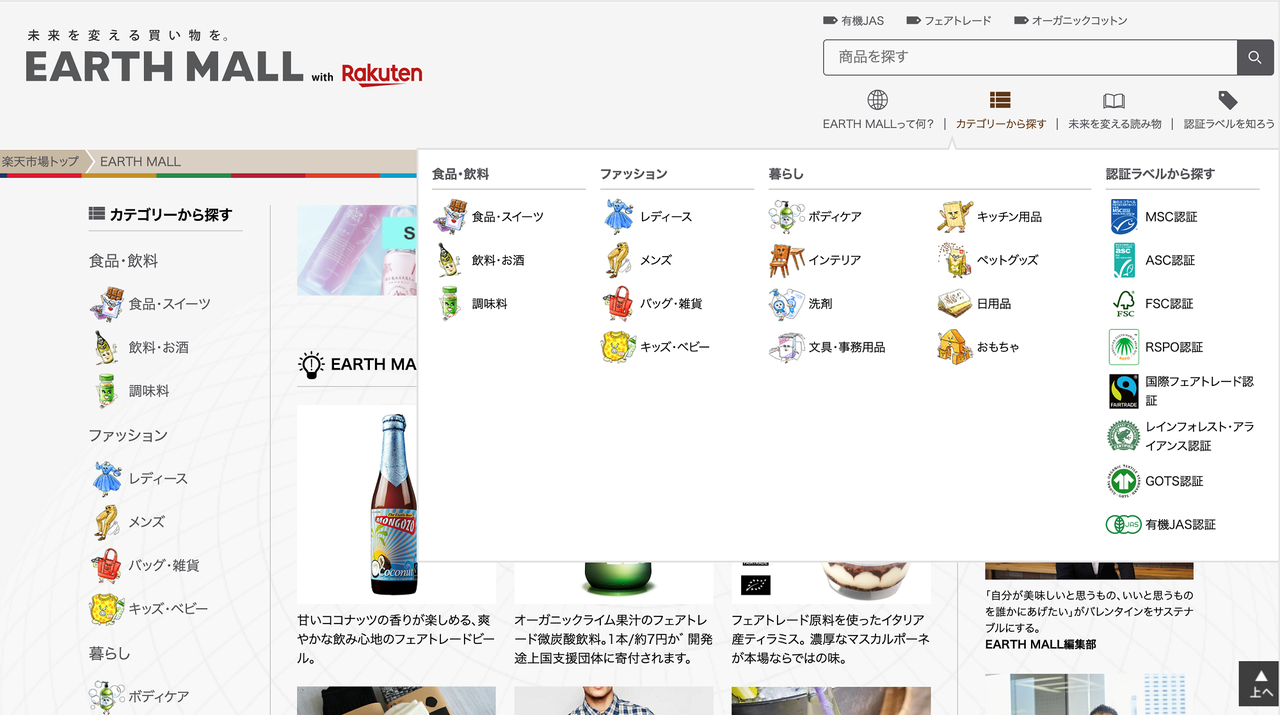Click sidebar キッズ・ベビー link
Viewport: 1280px width, 715px height.
[168, 608]
